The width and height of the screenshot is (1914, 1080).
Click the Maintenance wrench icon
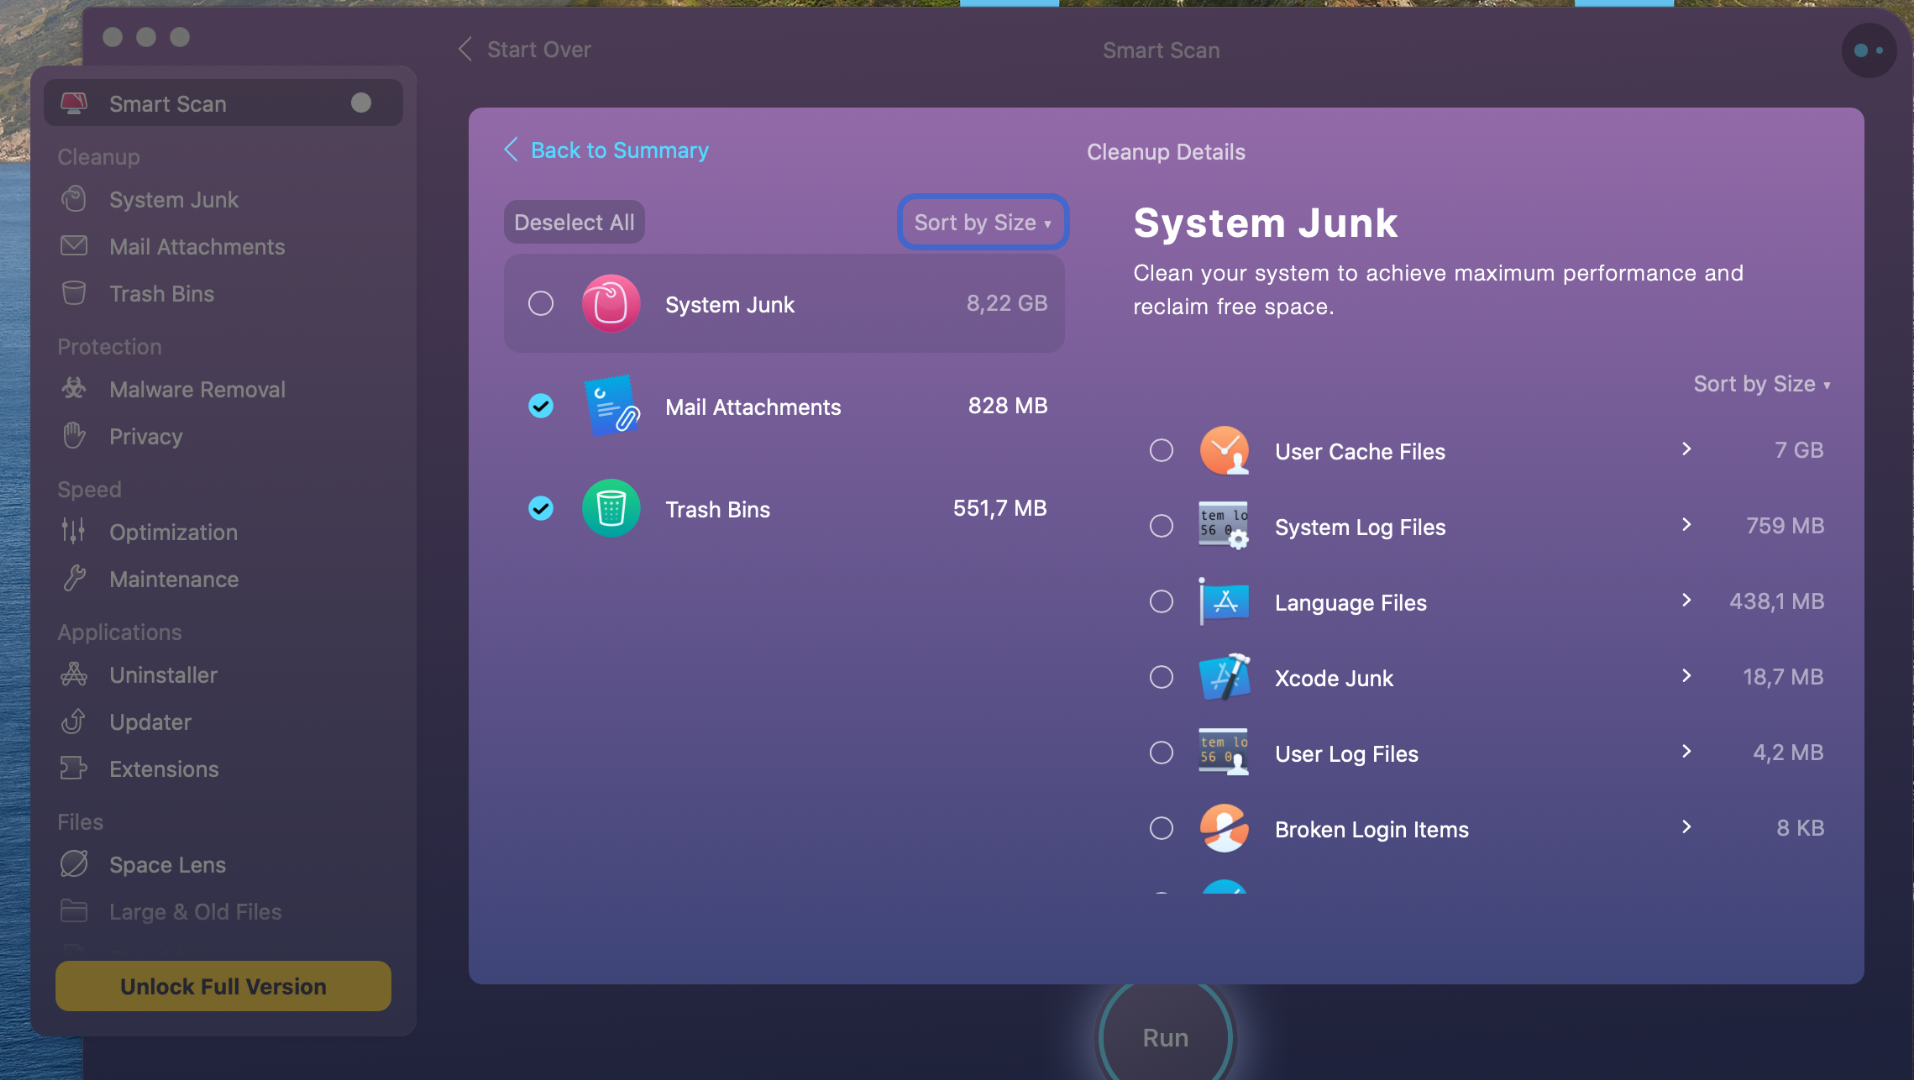[x=74, y=578]
